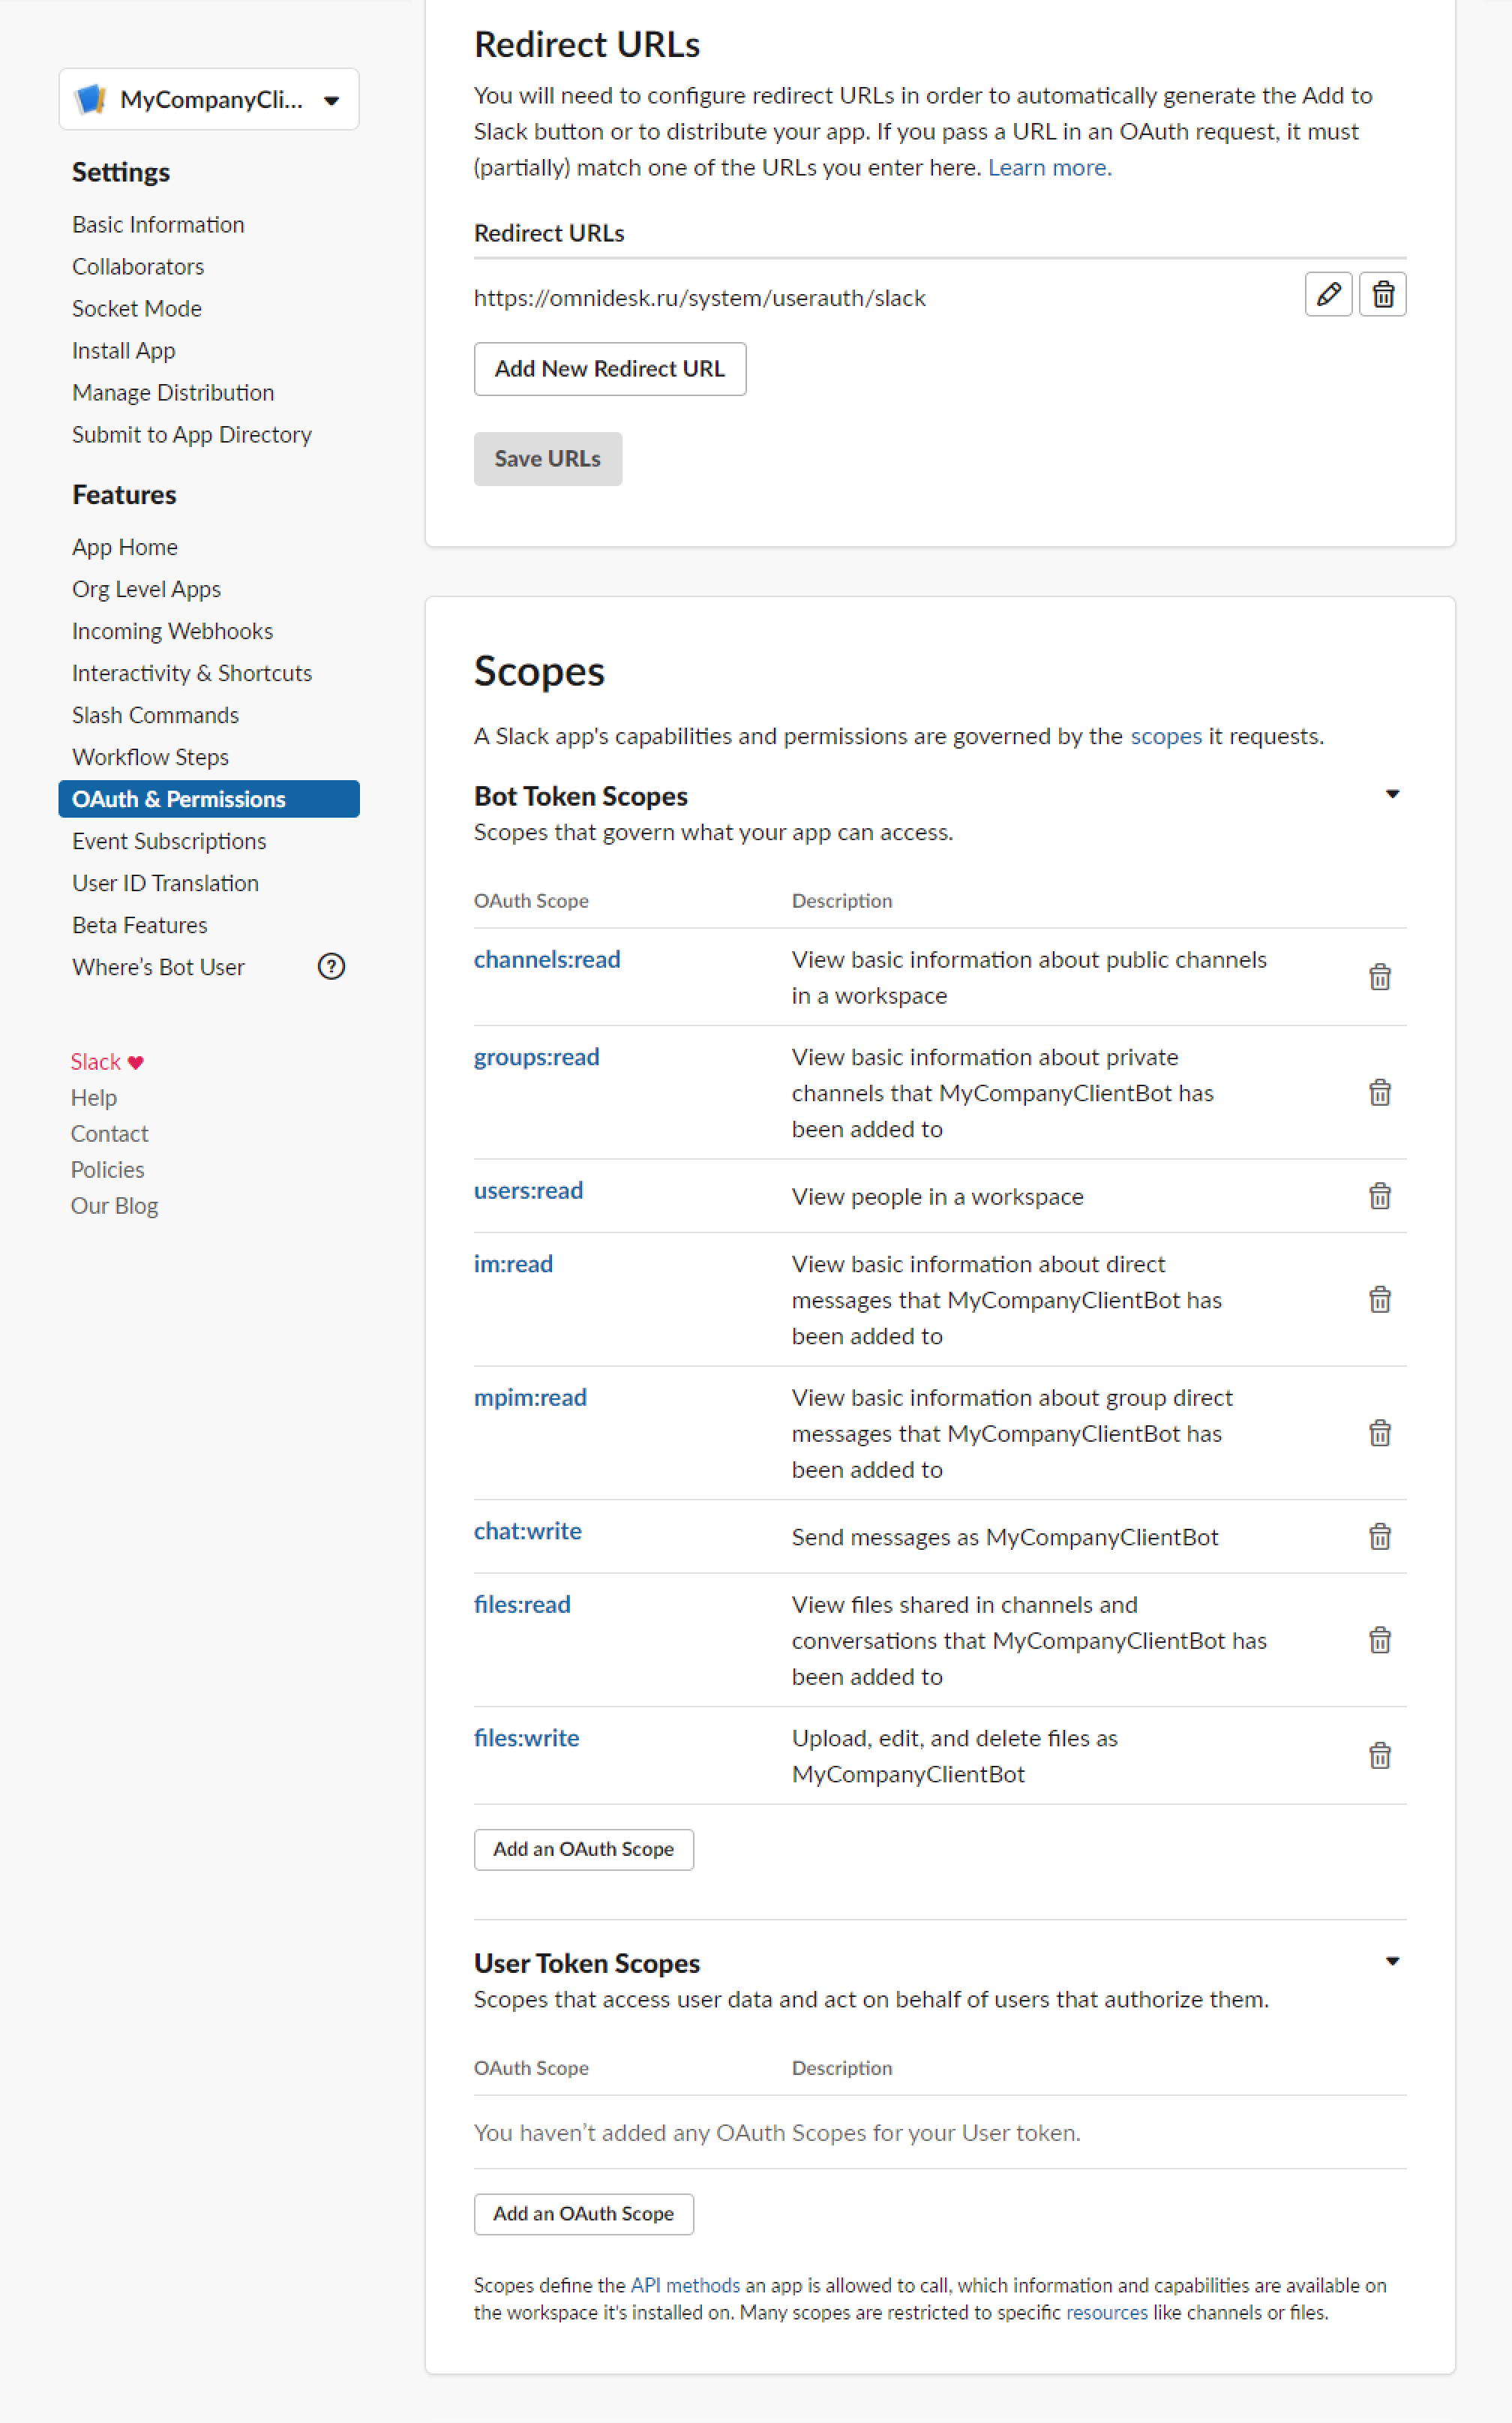1512x2423 pixels.
Task: Remove the channels:read scope
Action: tap(1379, 977)
